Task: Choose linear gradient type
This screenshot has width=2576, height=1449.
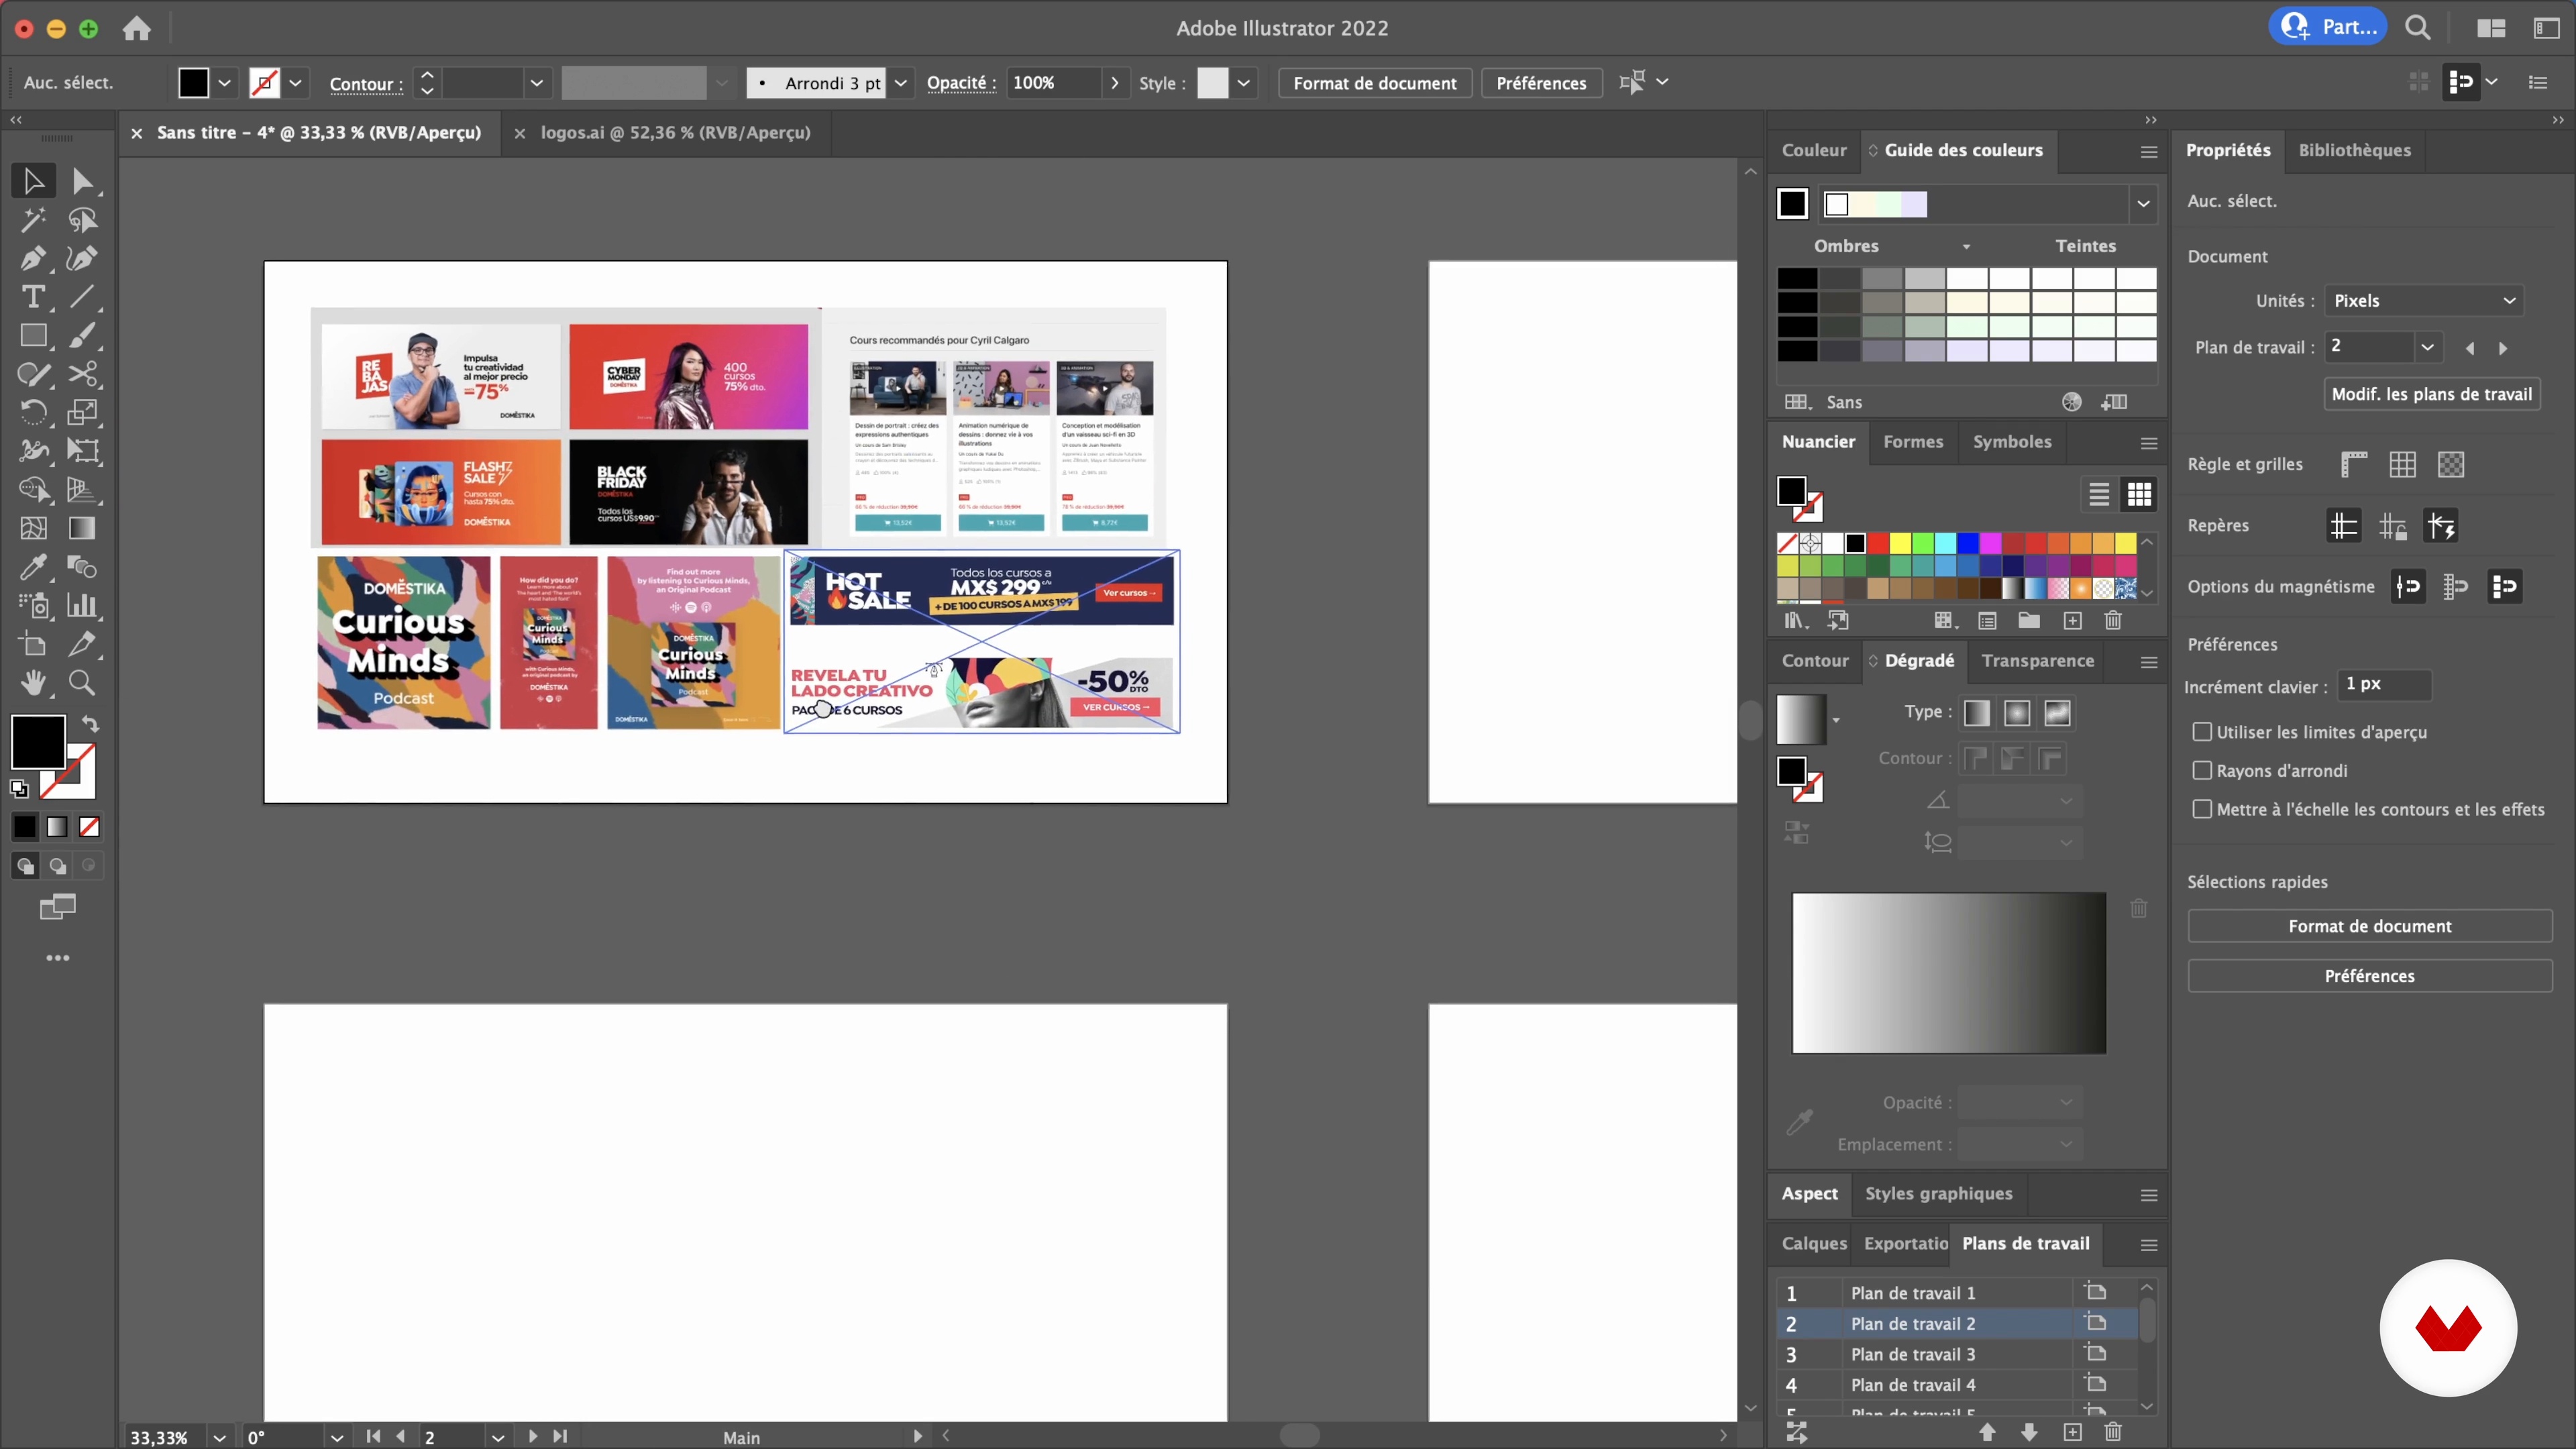Action: pyautogui.click(x=1977, y=712)
